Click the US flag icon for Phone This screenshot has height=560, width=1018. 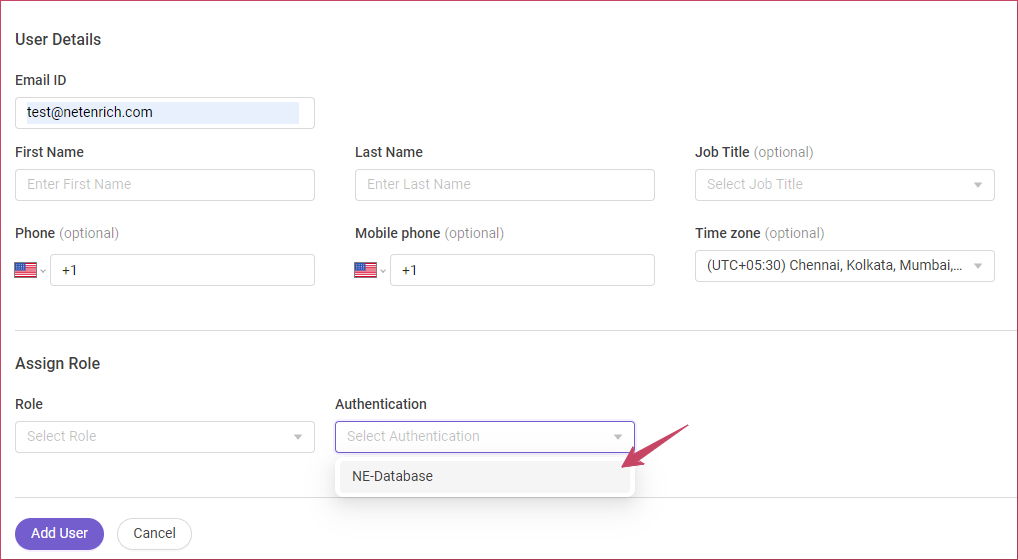[x=25, y=270]
